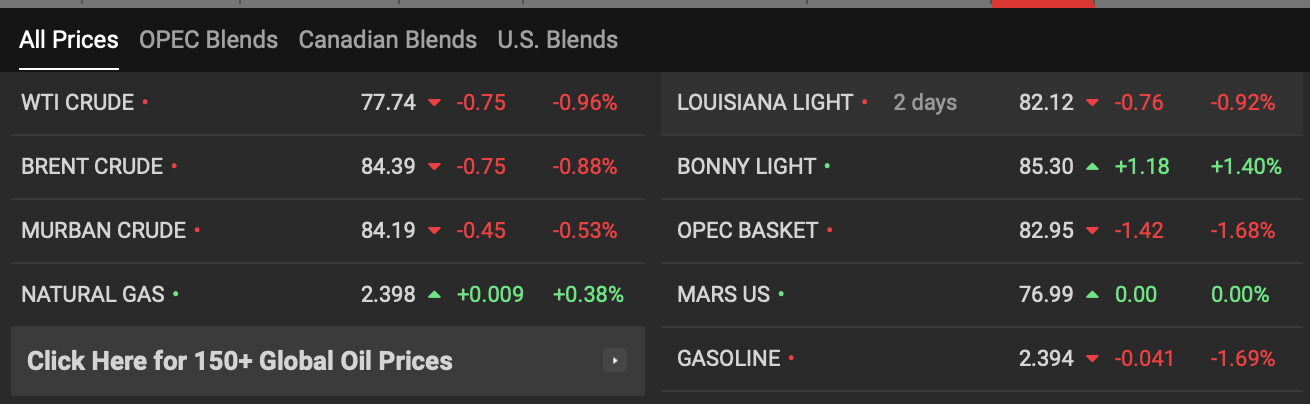Click Here for 150+ Global Oil Prices link
Screen dimensions: 1310x404
point(240,360)
